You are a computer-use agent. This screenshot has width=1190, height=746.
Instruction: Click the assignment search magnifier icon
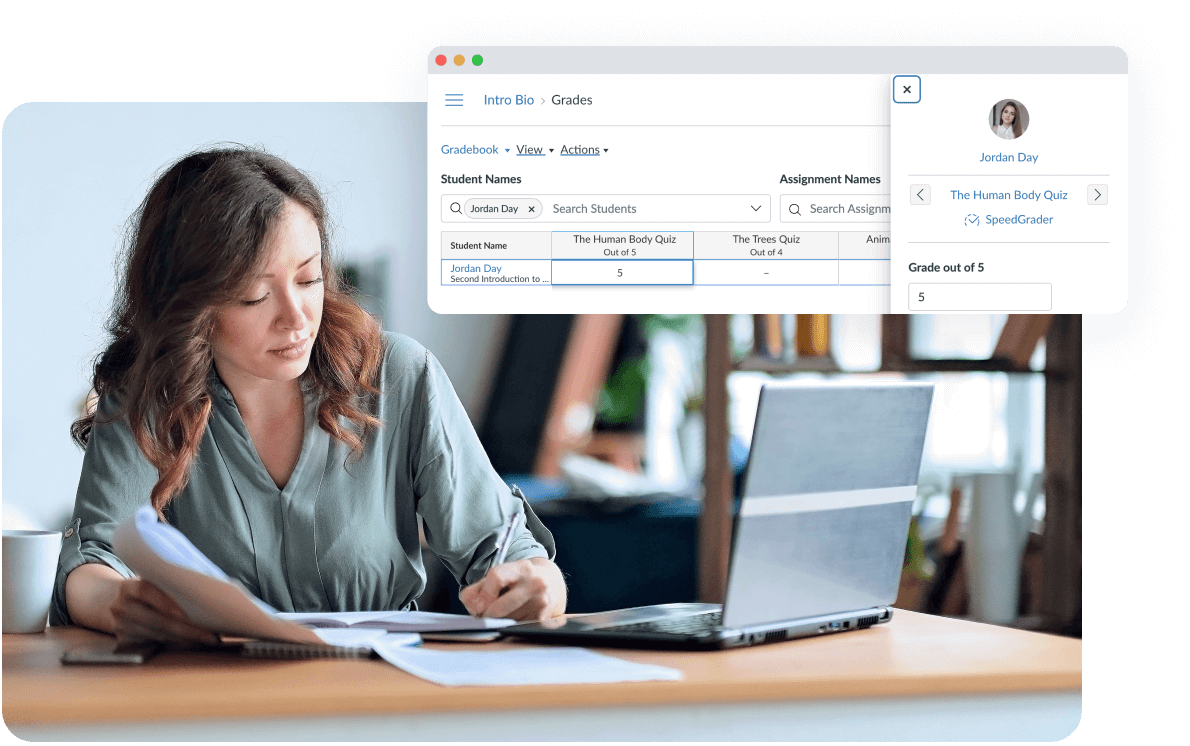coord(796,209)
